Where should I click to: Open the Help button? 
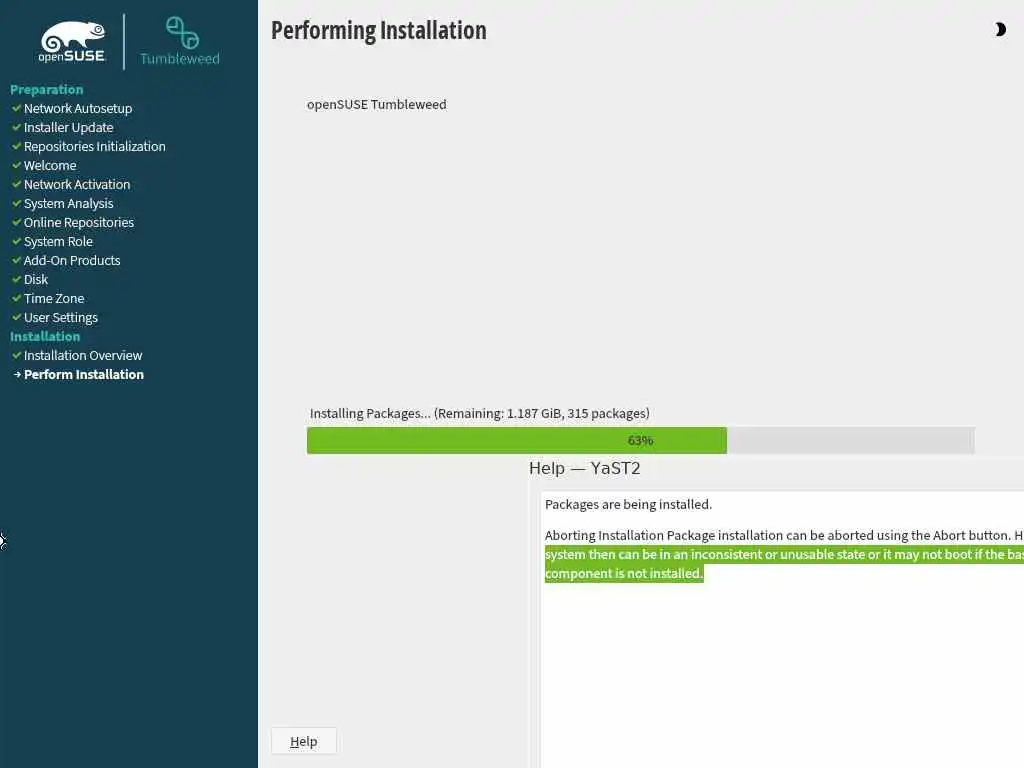click(x=304, y=741)
